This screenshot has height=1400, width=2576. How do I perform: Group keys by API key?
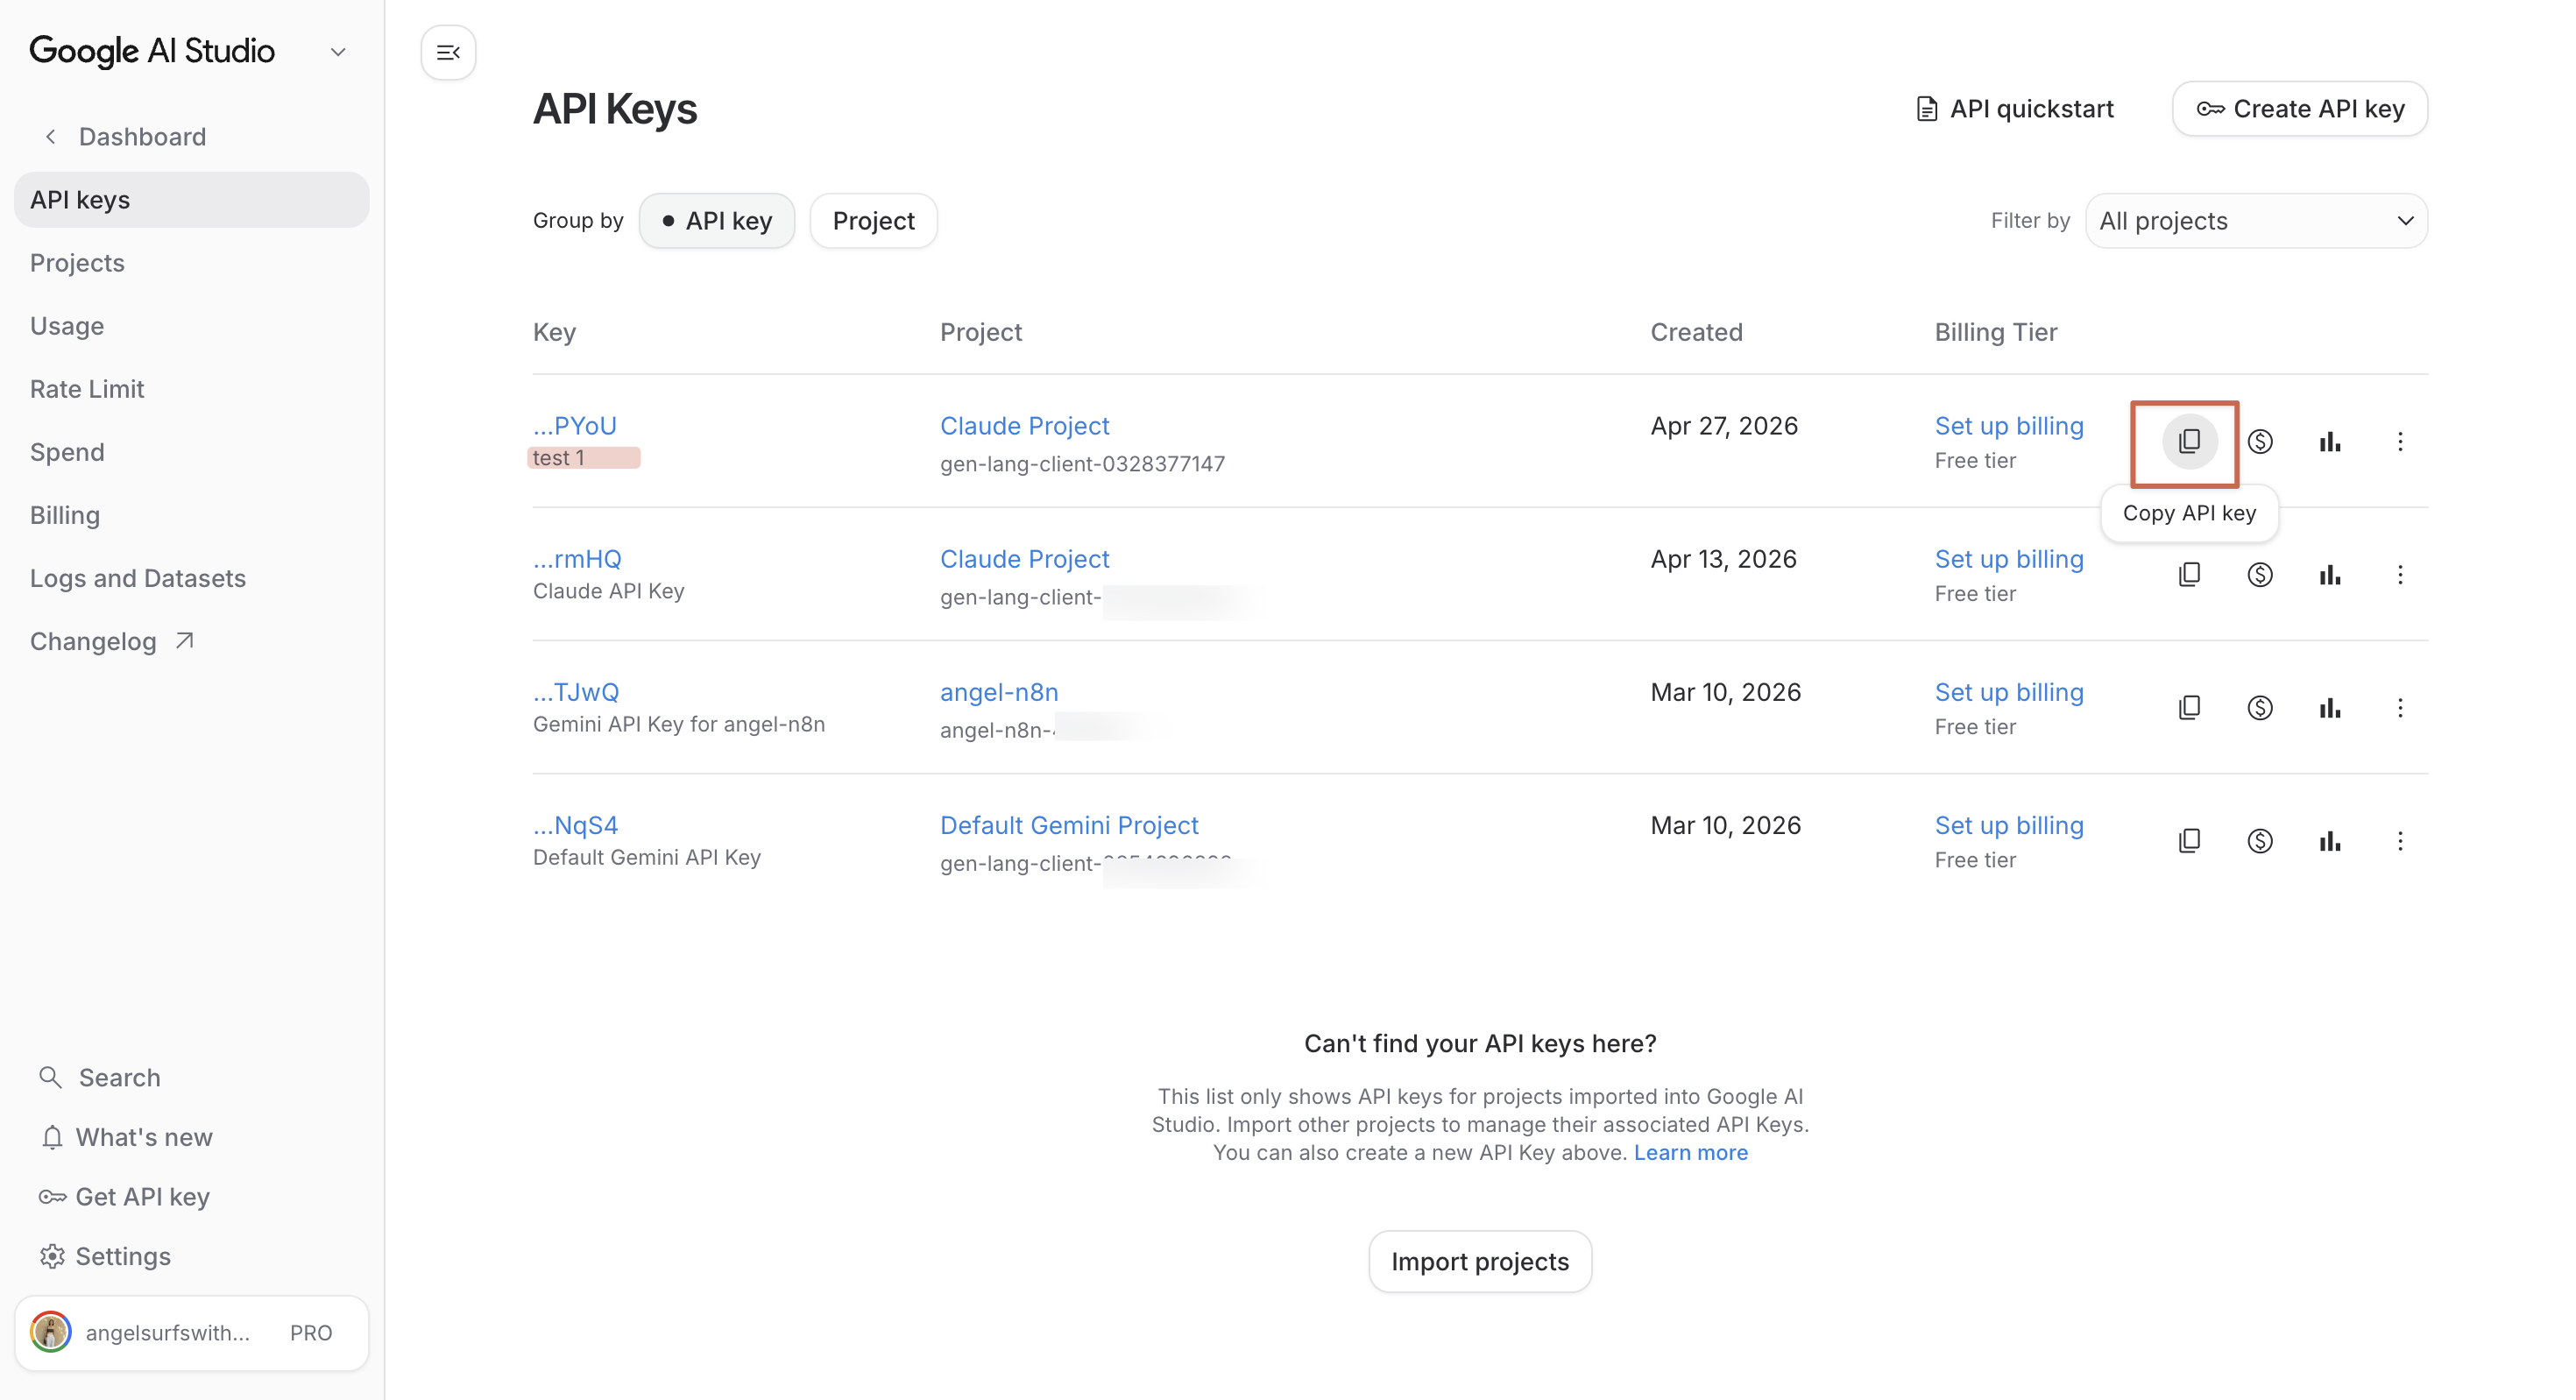coord(716,221)
